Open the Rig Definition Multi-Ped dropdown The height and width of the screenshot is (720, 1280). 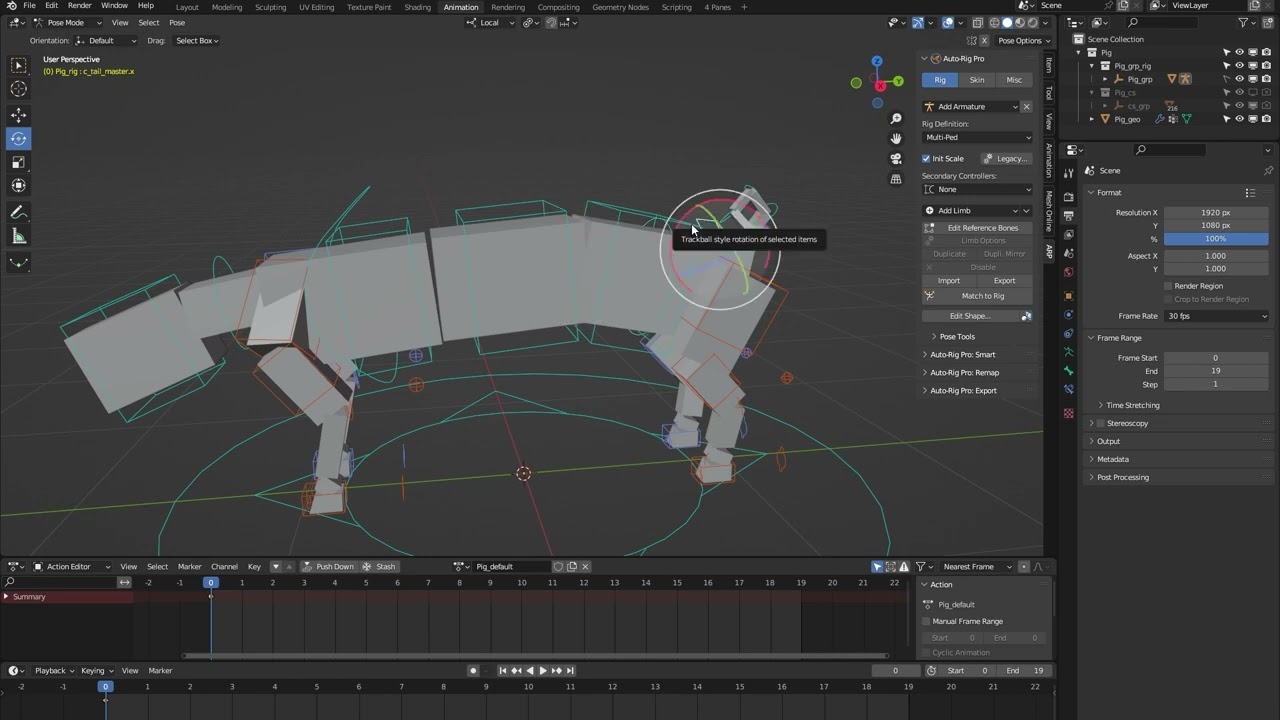coord(977,137)
